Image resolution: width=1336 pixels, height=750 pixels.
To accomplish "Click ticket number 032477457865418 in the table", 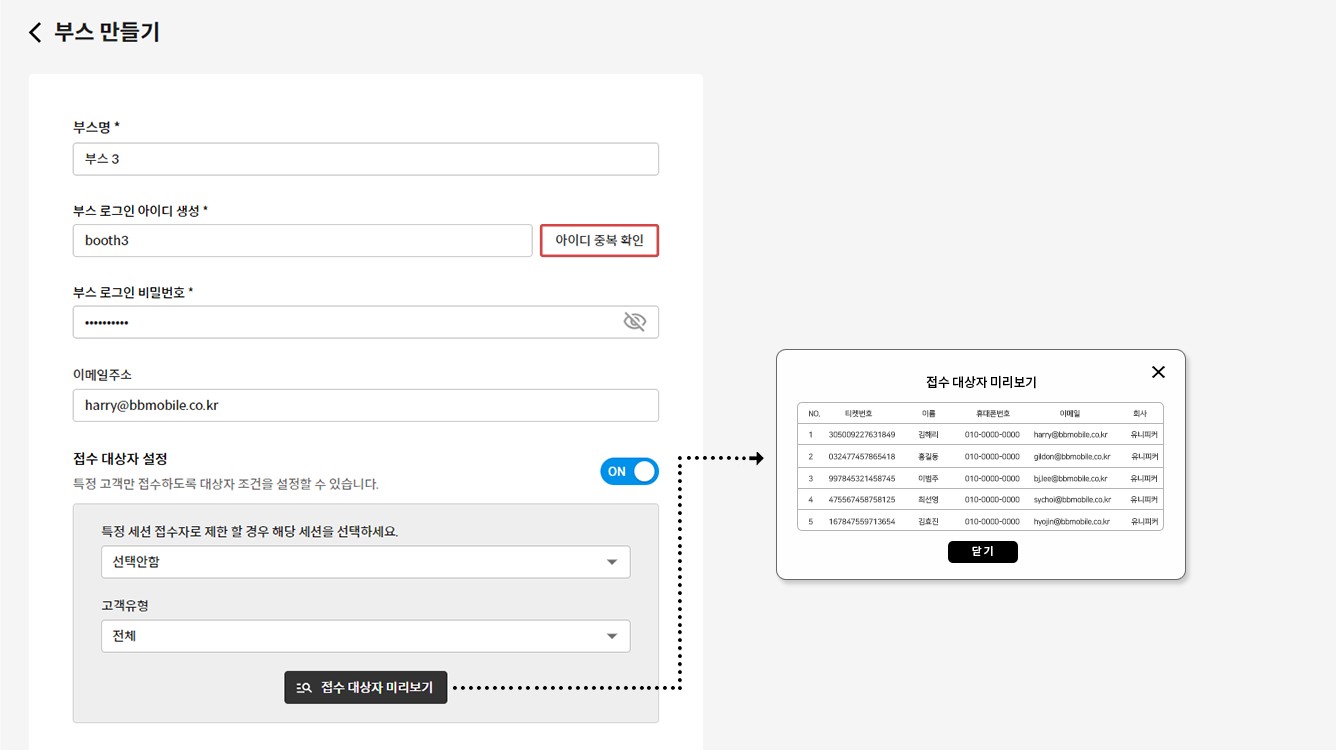I will point(861,457).
